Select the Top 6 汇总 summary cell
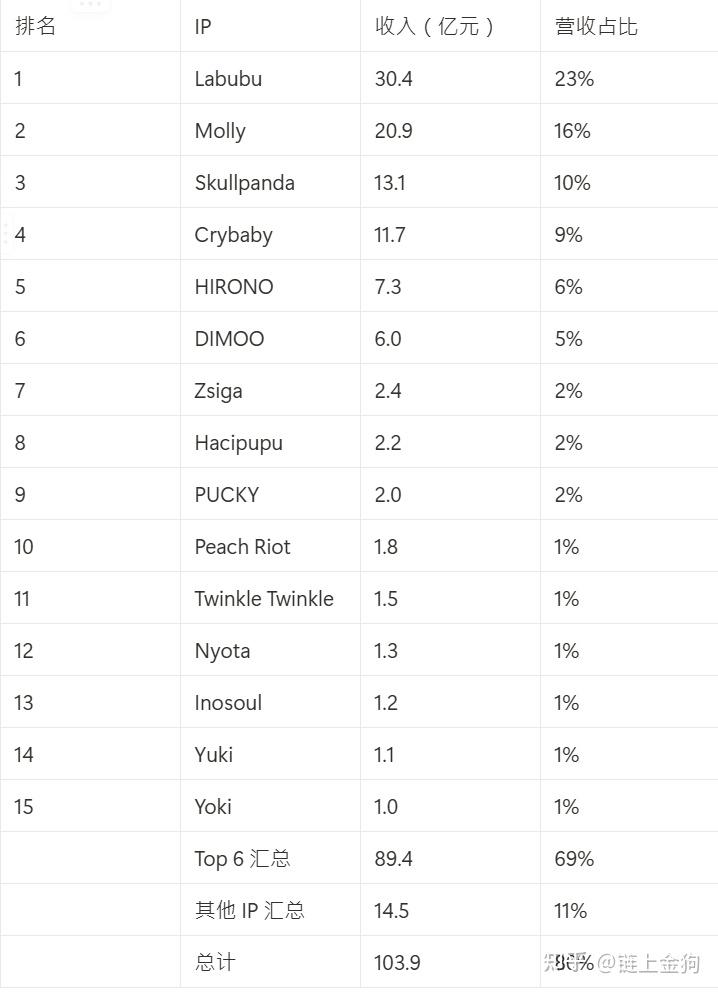This screenshot has height=993, width=718. pos(242,859)
